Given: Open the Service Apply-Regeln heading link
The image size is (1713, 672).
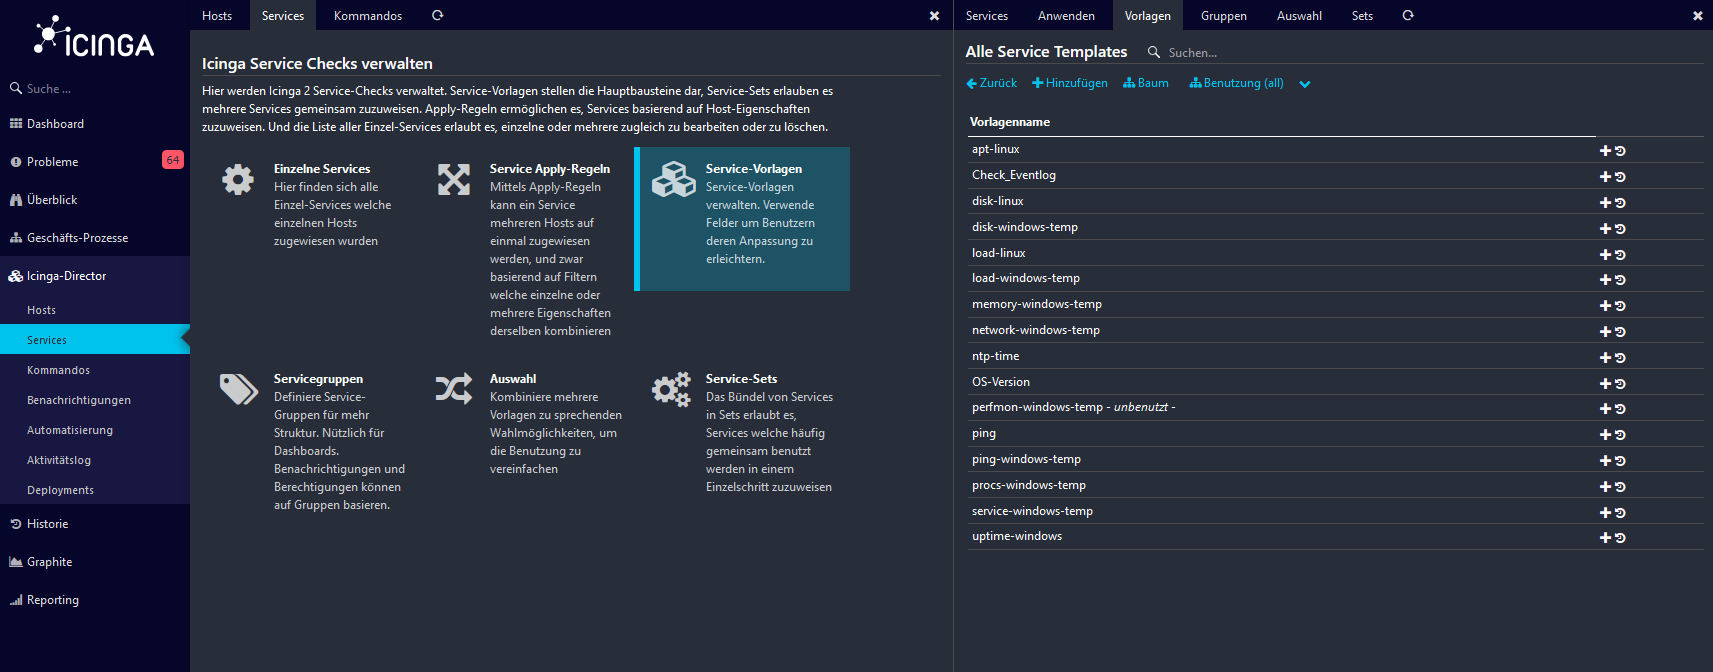Looking at the screenshot, I should [x=550, y=169].
